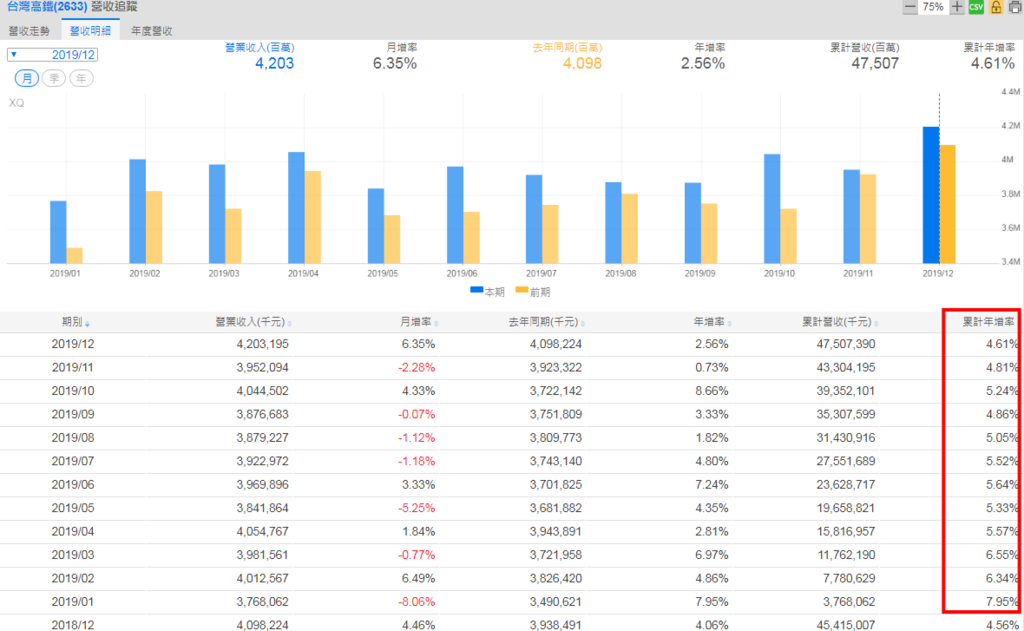Click revenue cell 4,054,767
This screenshot has height=631, width=1024.
coord(263,531)
